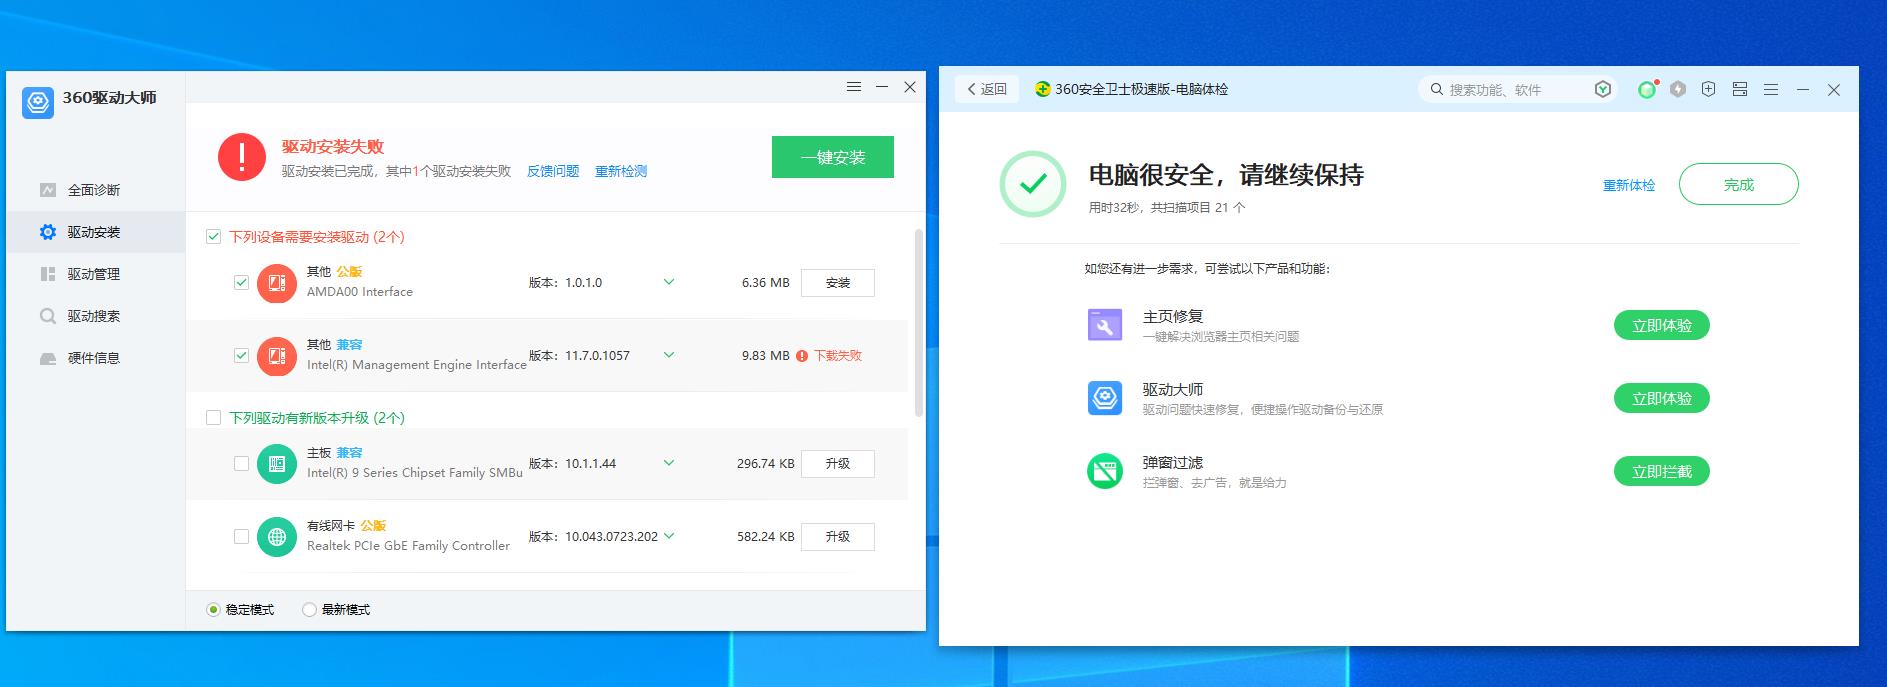Click the green checkmark safe status icon
The image size is (1887, 687).
pos(1033,184)
